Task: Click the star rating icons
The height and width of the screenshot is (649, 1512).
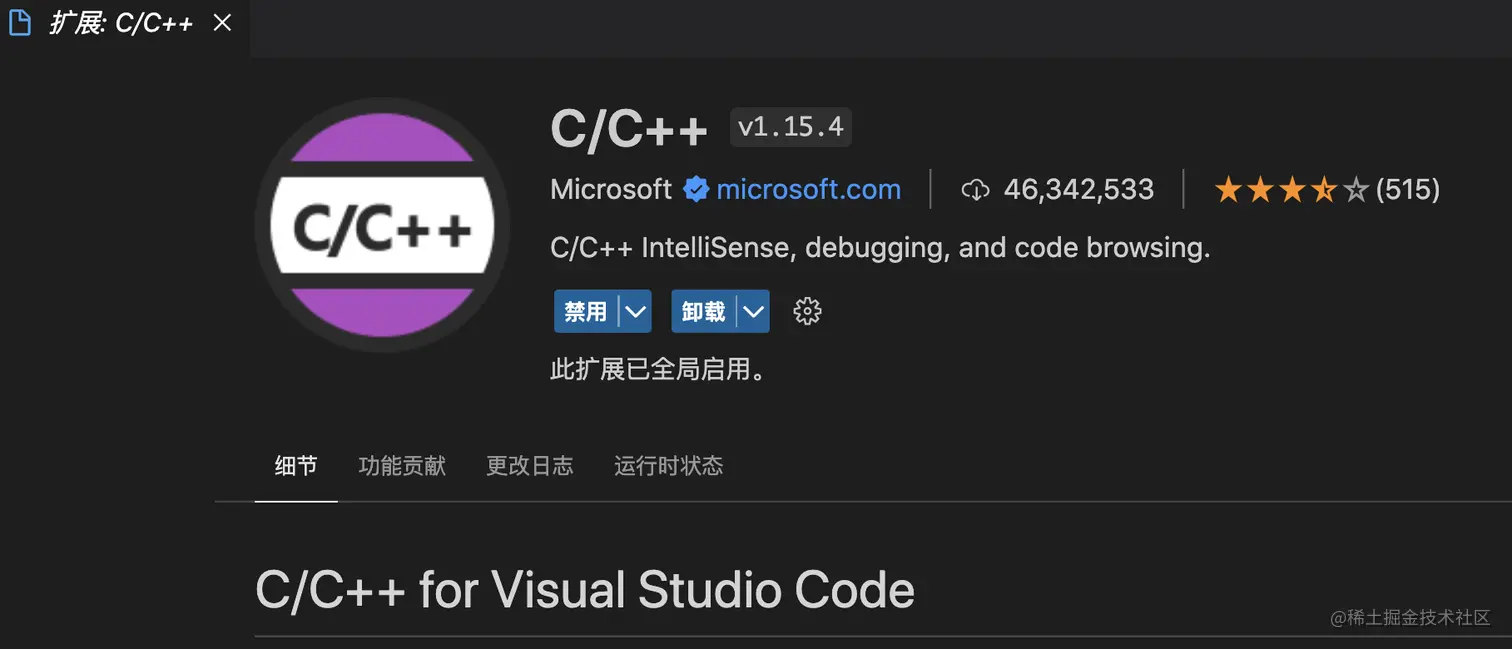Action: pyautogui.click(x=1291, y=189)
